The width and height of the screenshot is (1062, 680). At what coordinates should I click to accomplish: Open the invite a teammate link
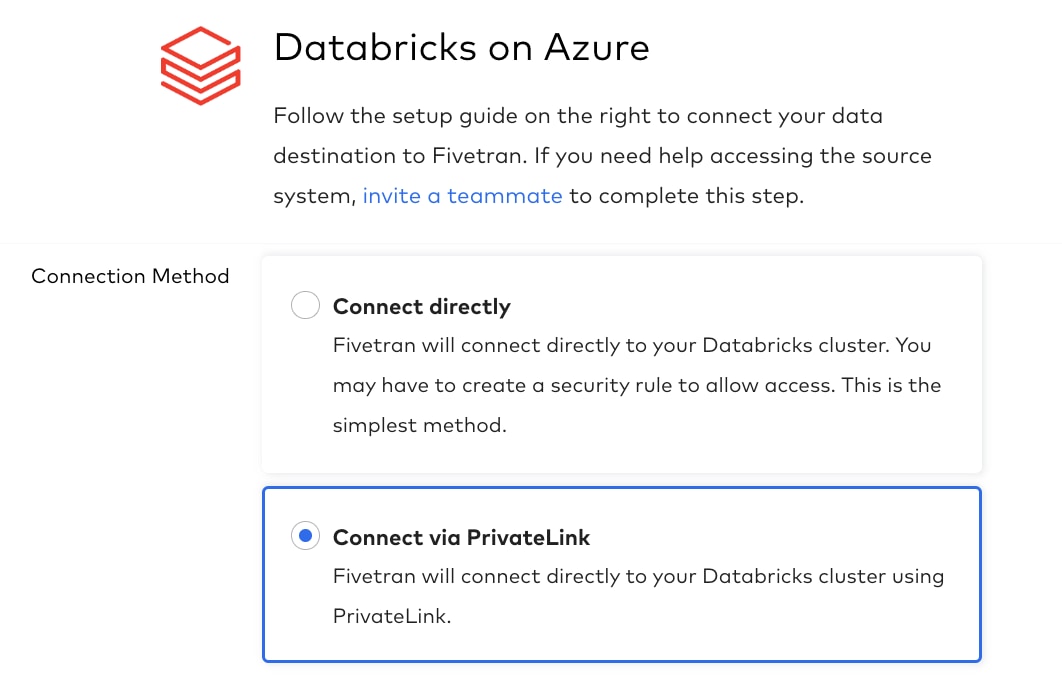tap(463, 196)
